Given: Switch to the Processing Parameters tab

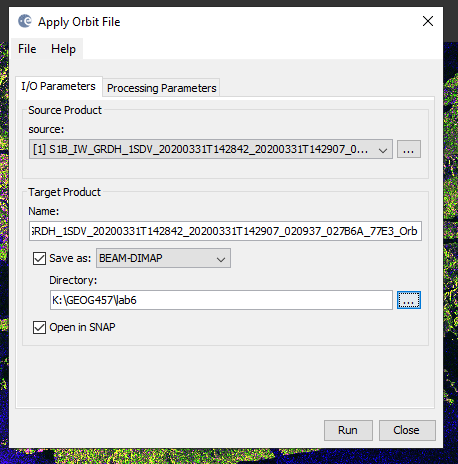Looking at the screenshot, I should [x=161, y=88].
